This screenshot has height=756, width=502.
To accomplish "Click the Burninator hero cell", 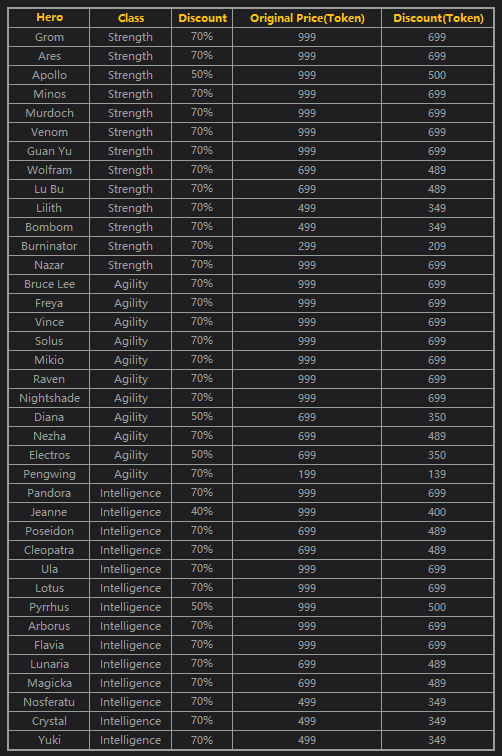I will point(49,246).
